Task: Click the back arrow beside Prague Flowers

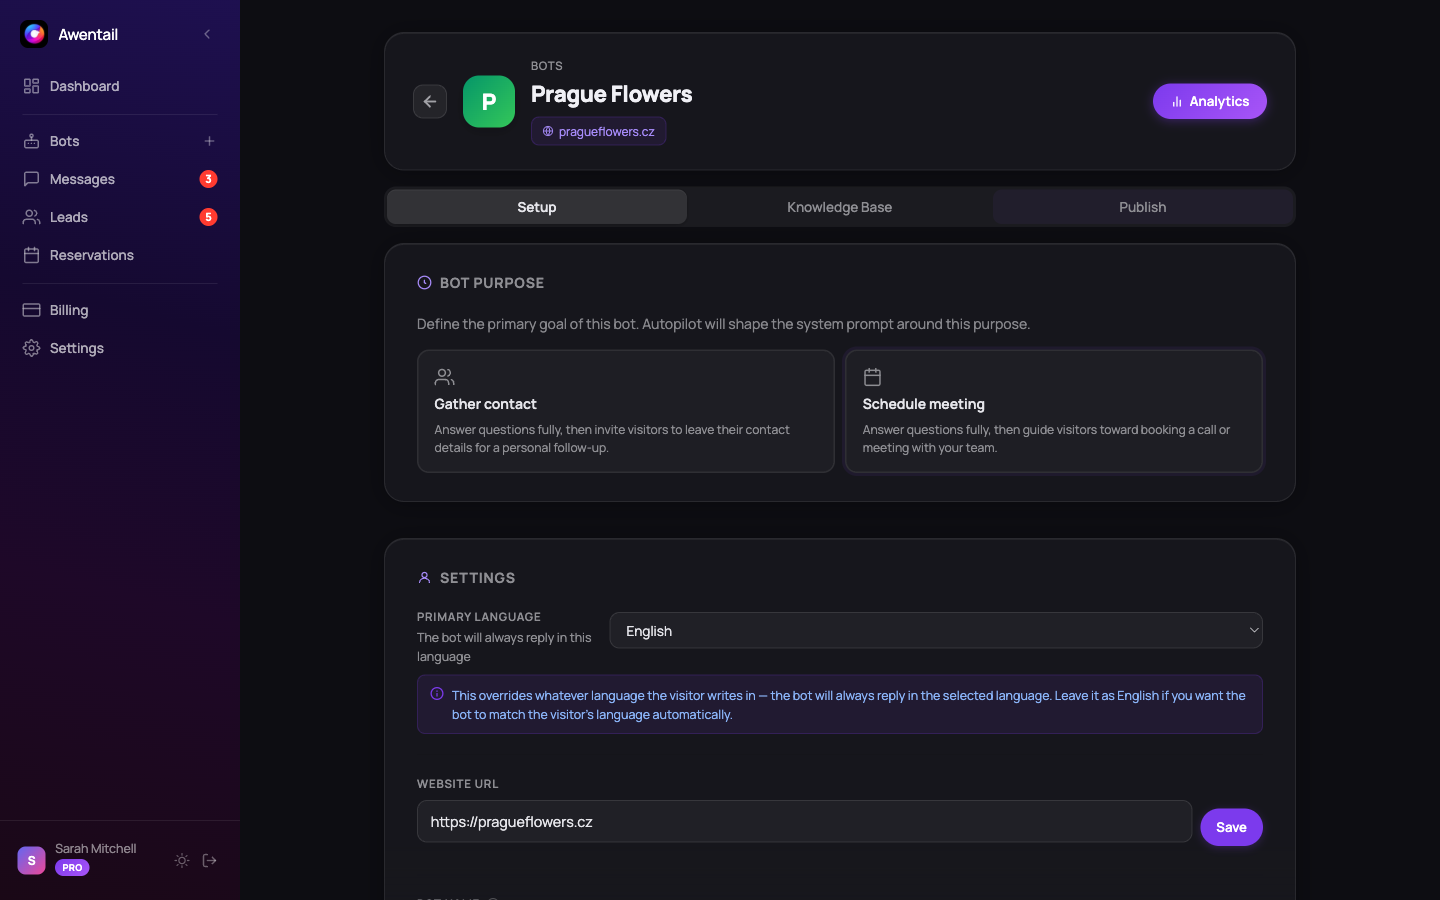Action: coord(430,101)
